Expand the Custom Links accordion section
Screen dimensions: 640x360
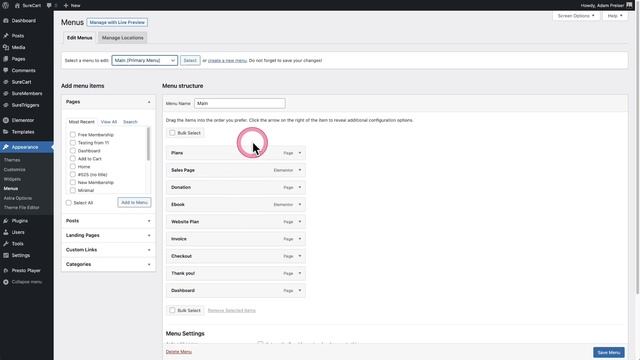point(108,250)
